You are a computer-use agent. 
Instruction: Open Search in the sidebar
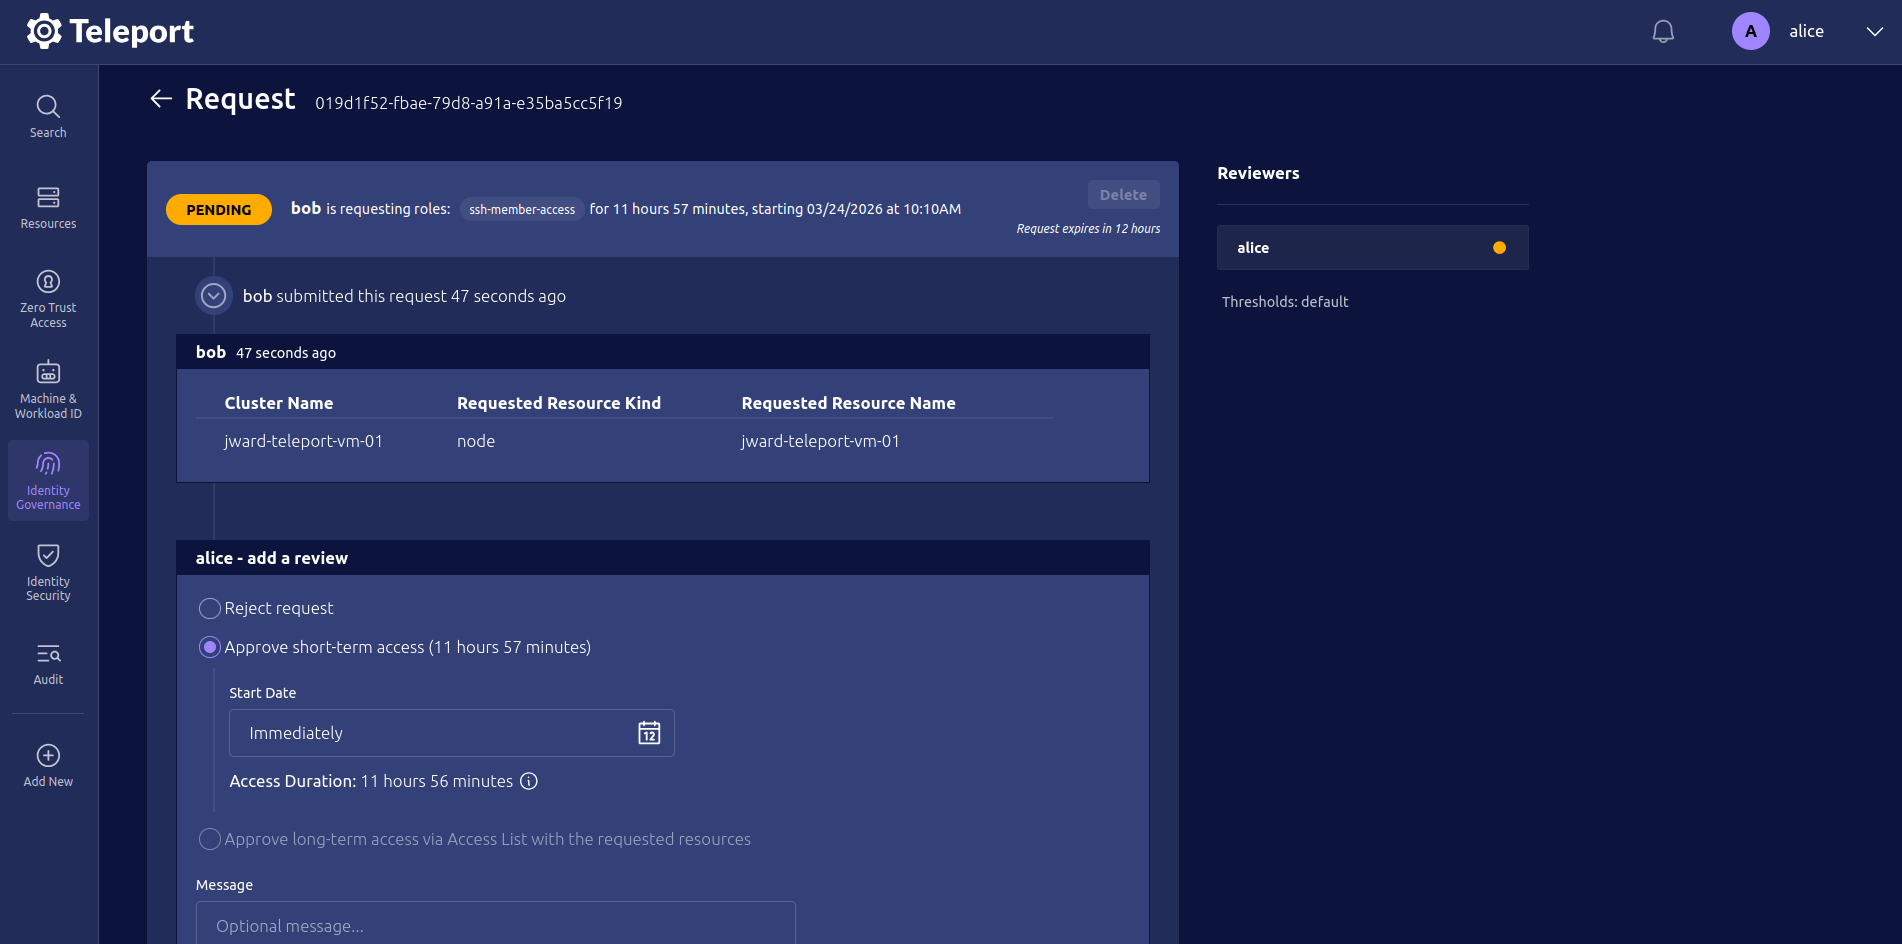click(x=48, y=116)
